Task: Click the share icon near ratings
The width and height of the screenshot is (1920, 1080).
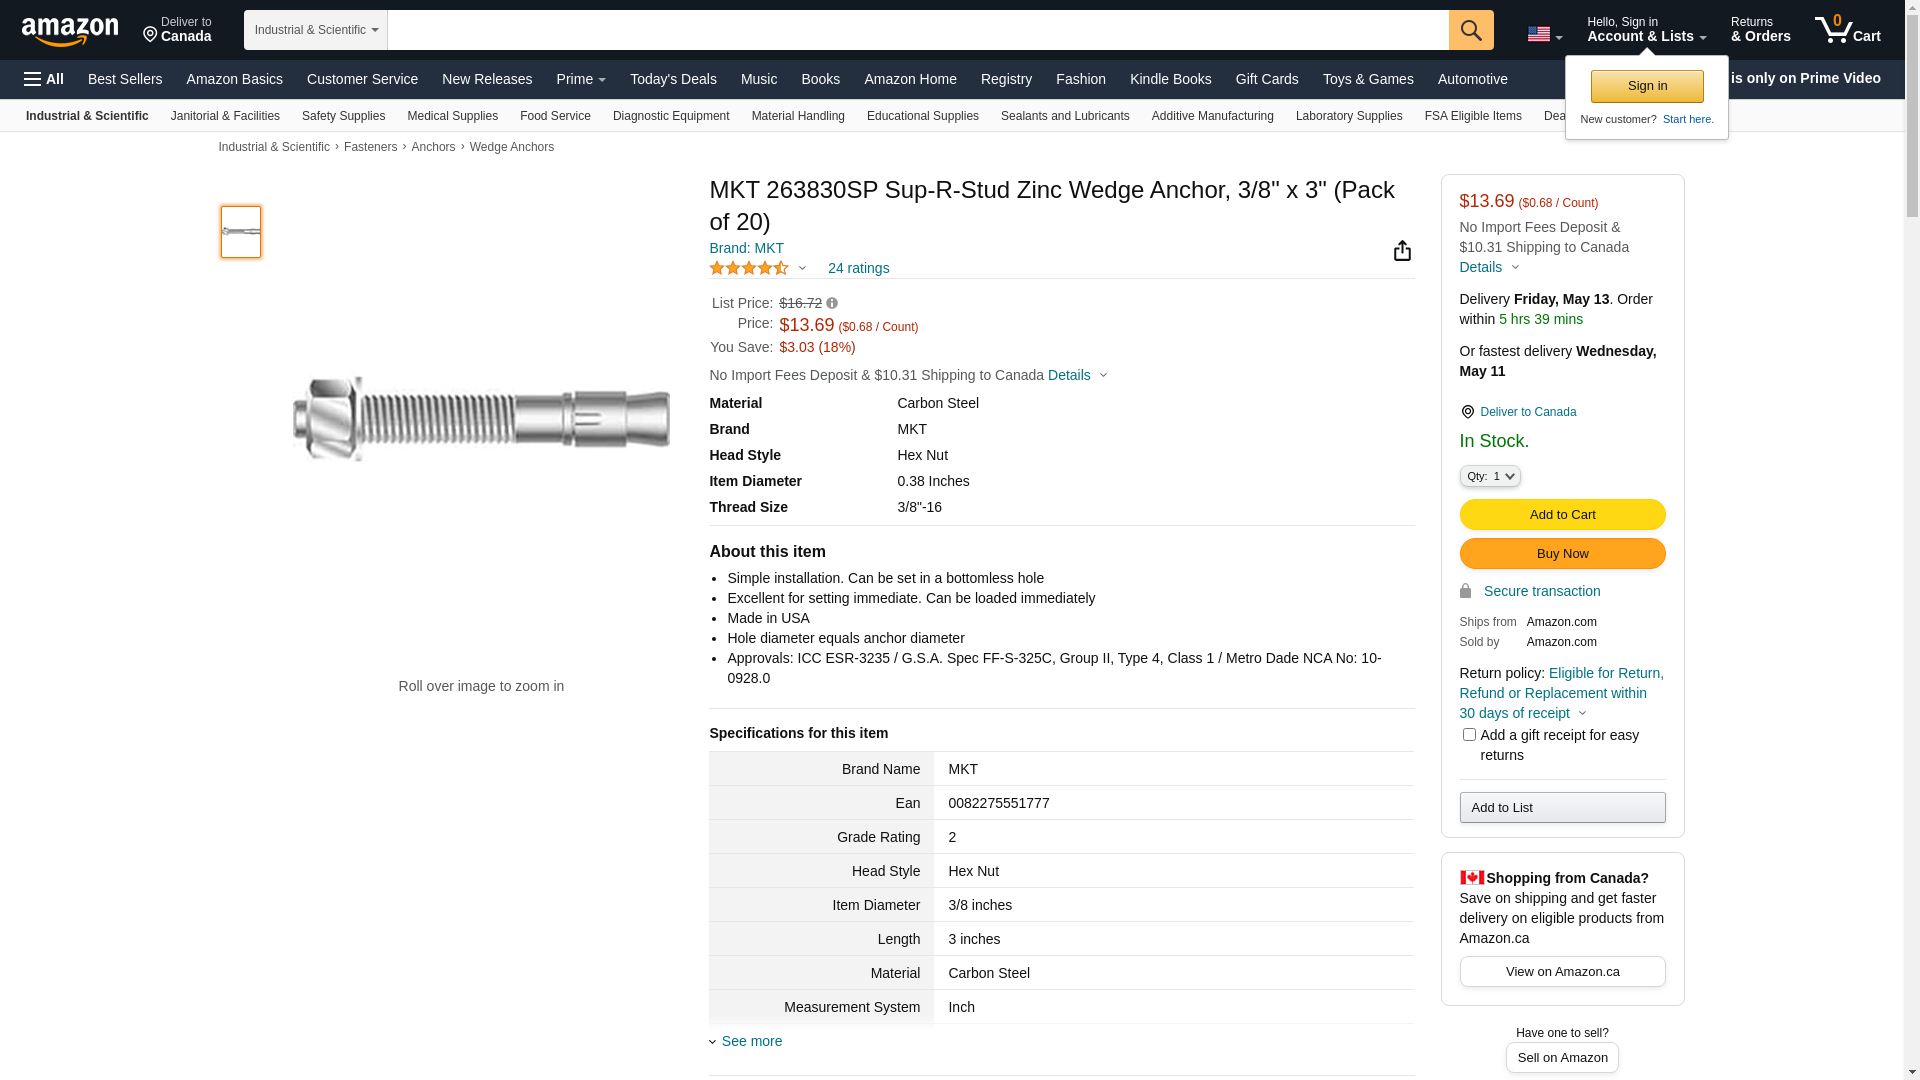Action: pyautogui.click(x=1402, y=251)
